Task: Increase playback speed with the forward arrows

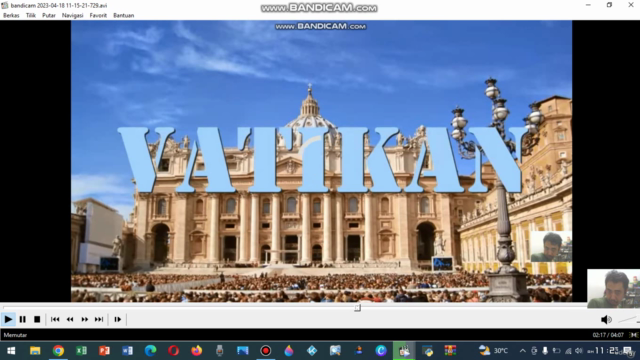Action: [x=84, y=319]
